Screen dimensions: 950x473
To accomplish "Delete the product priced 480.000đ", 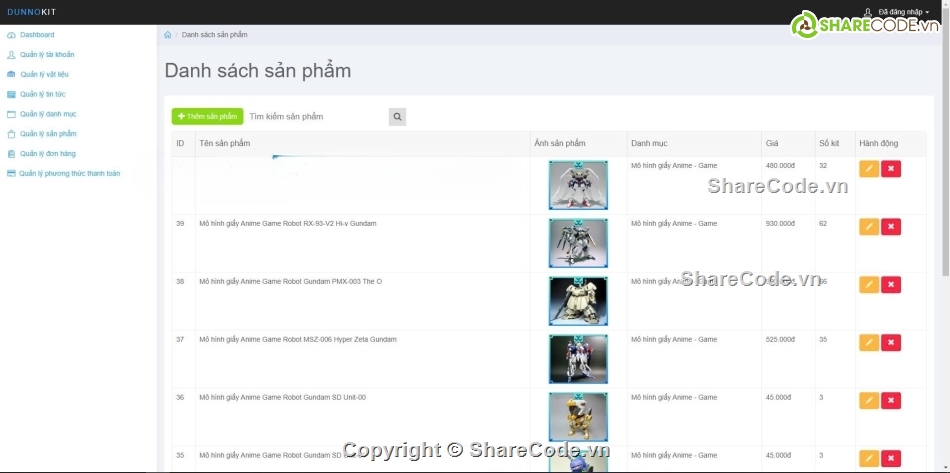I will [x=891, y=169].
